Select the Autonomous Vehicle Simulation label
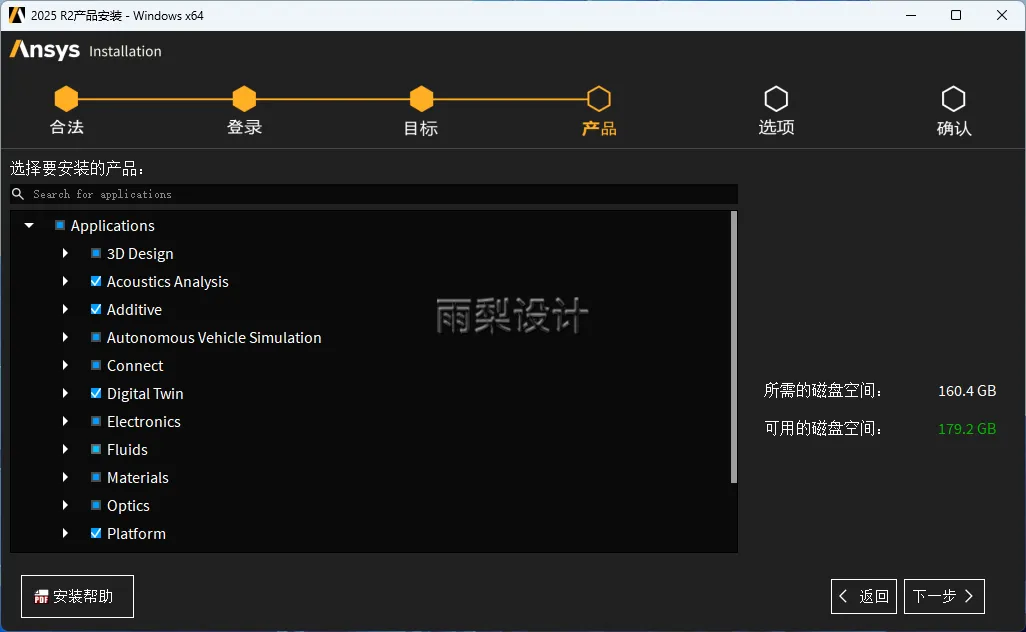 coord(214,338)
